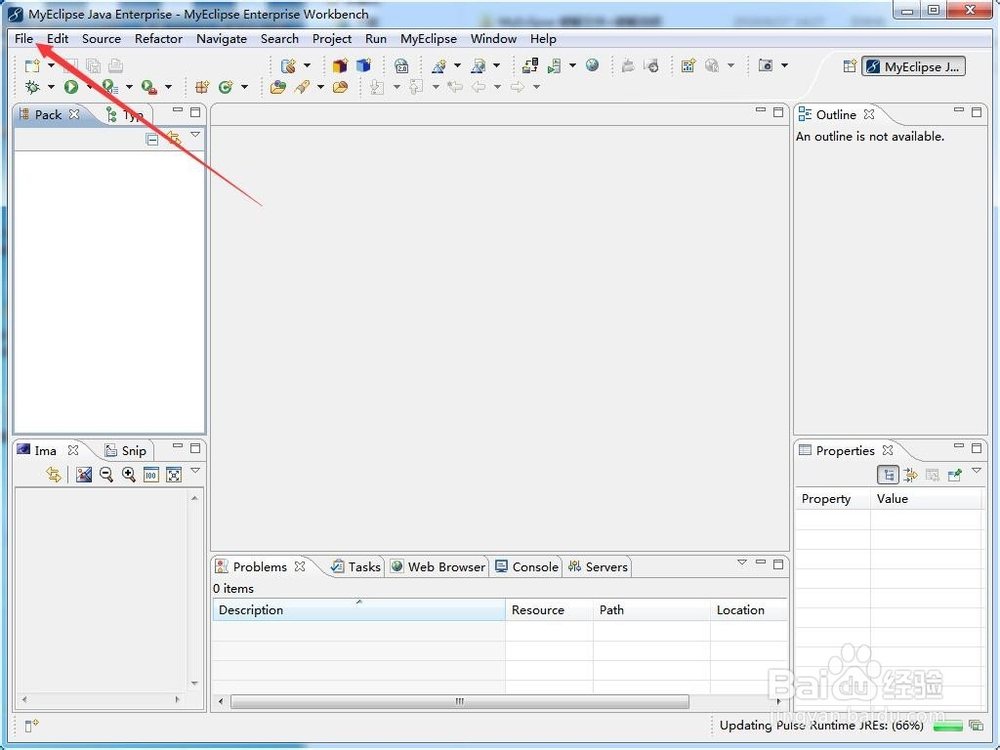Switch to the Console tab
1000x750 pixels.
pos(526,567)
